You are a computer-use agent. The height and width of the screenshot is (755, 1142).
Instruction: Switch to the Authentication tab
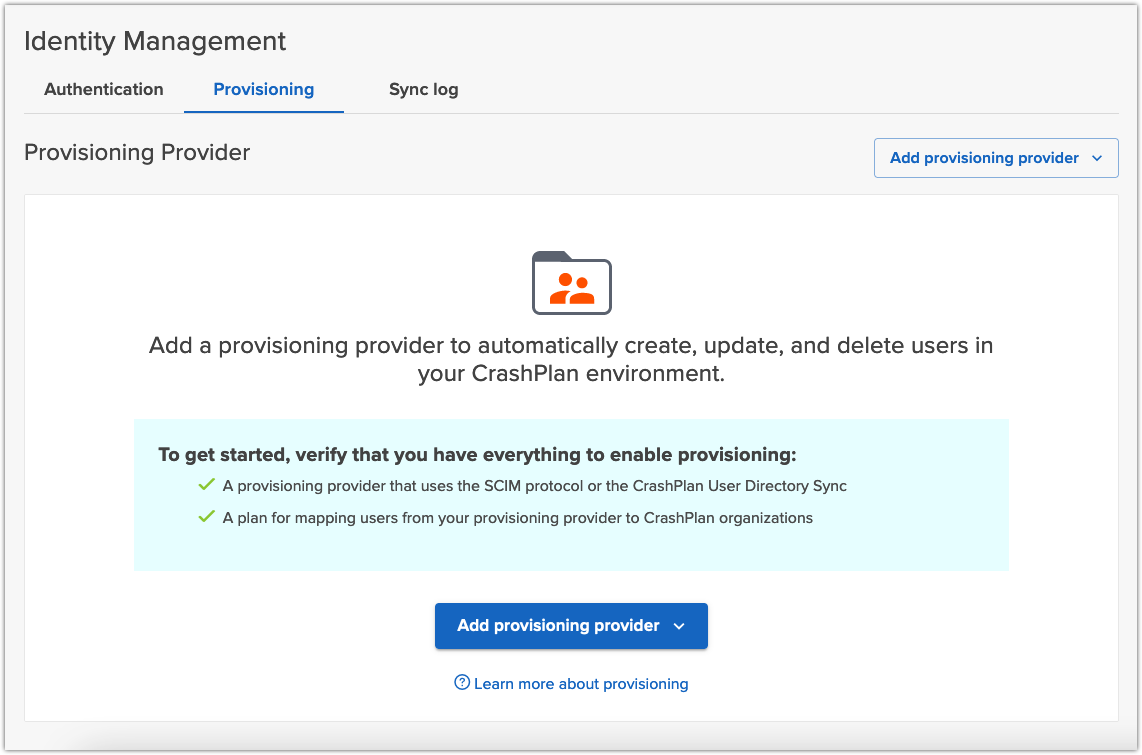[x=103, y=89]
